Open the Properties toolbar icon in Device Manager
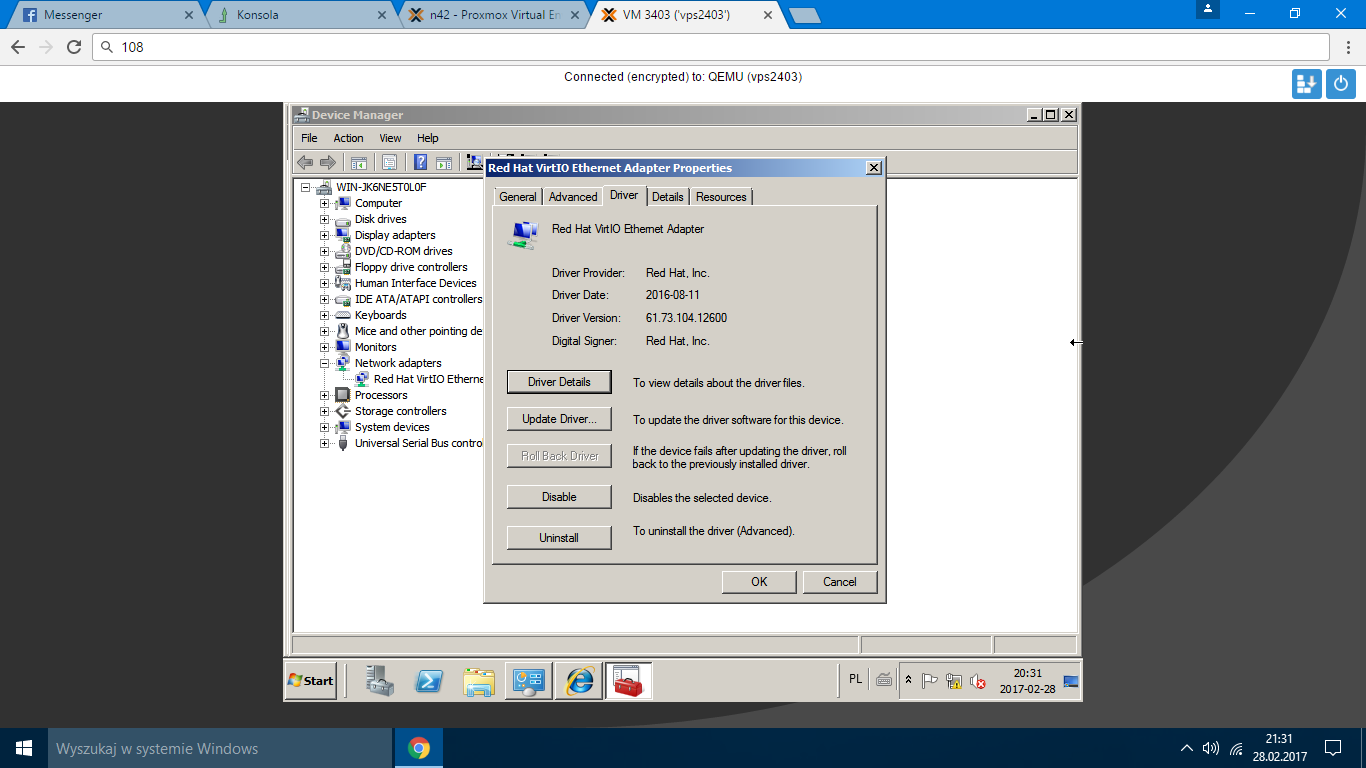 pyautogui.click(x=390, y=163)
